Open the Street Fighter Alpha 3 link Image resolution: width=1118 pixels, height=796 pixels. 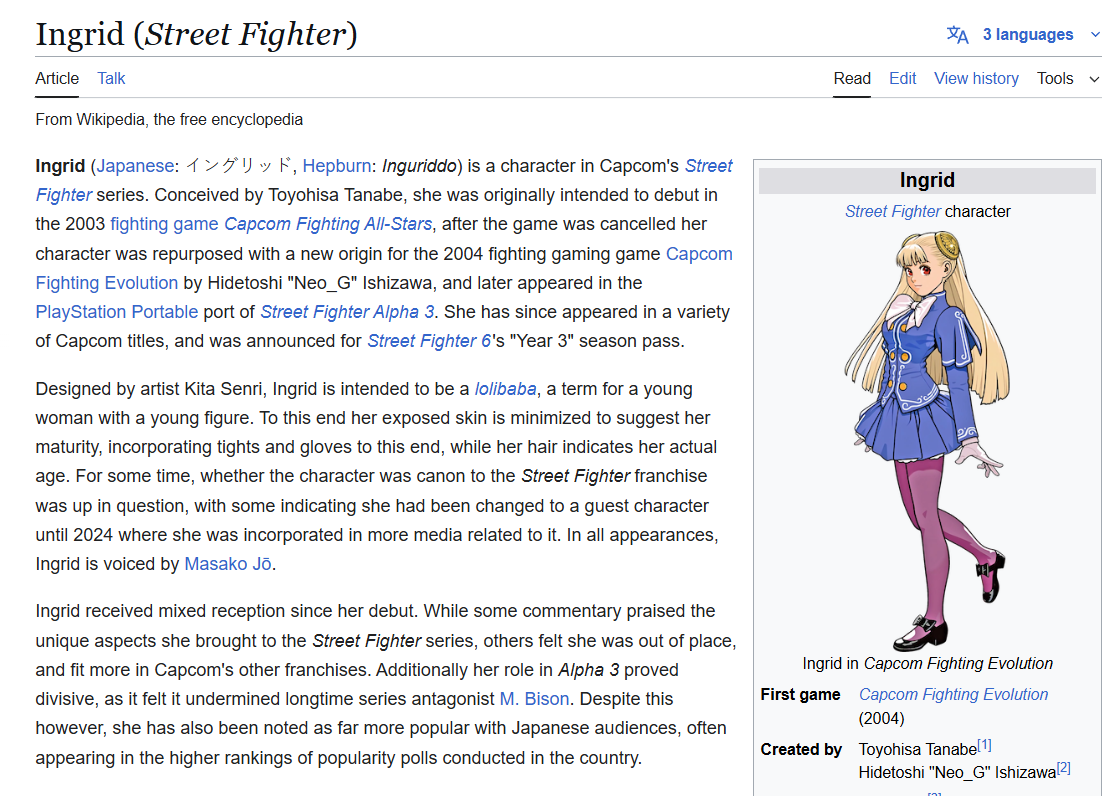(347, 312)
